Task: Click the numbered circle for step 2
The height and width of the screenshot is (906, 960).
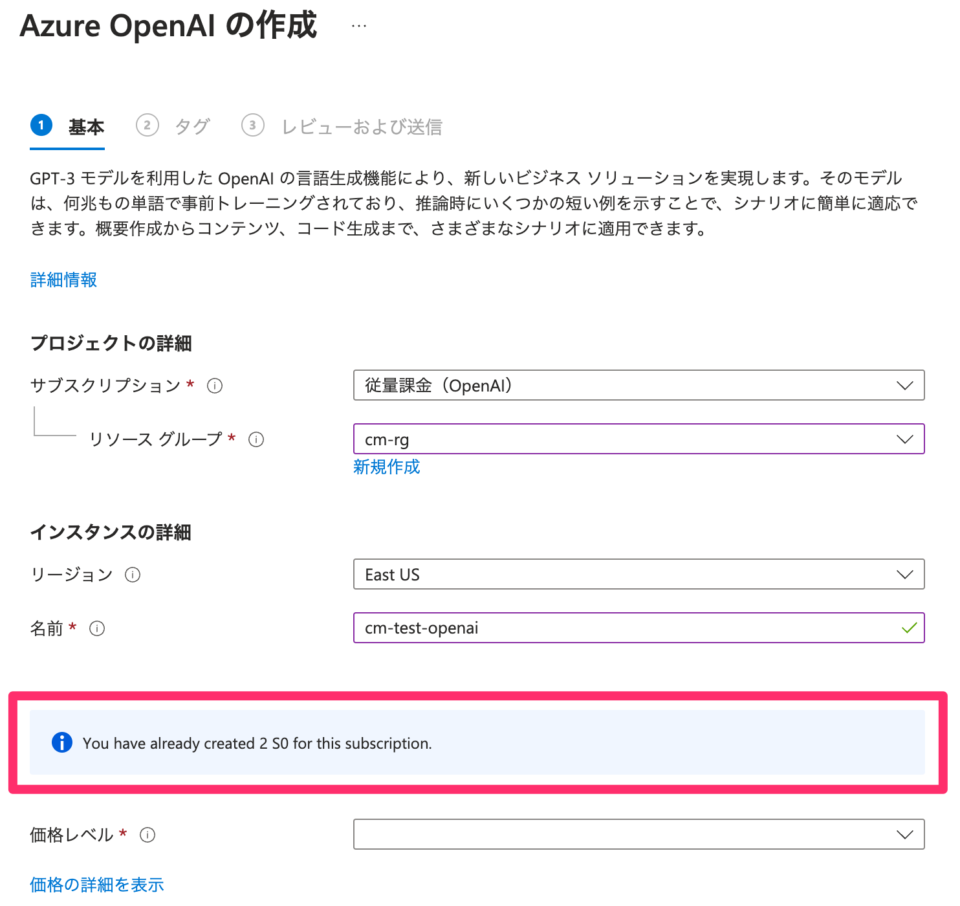Action: tap(147, 126)
